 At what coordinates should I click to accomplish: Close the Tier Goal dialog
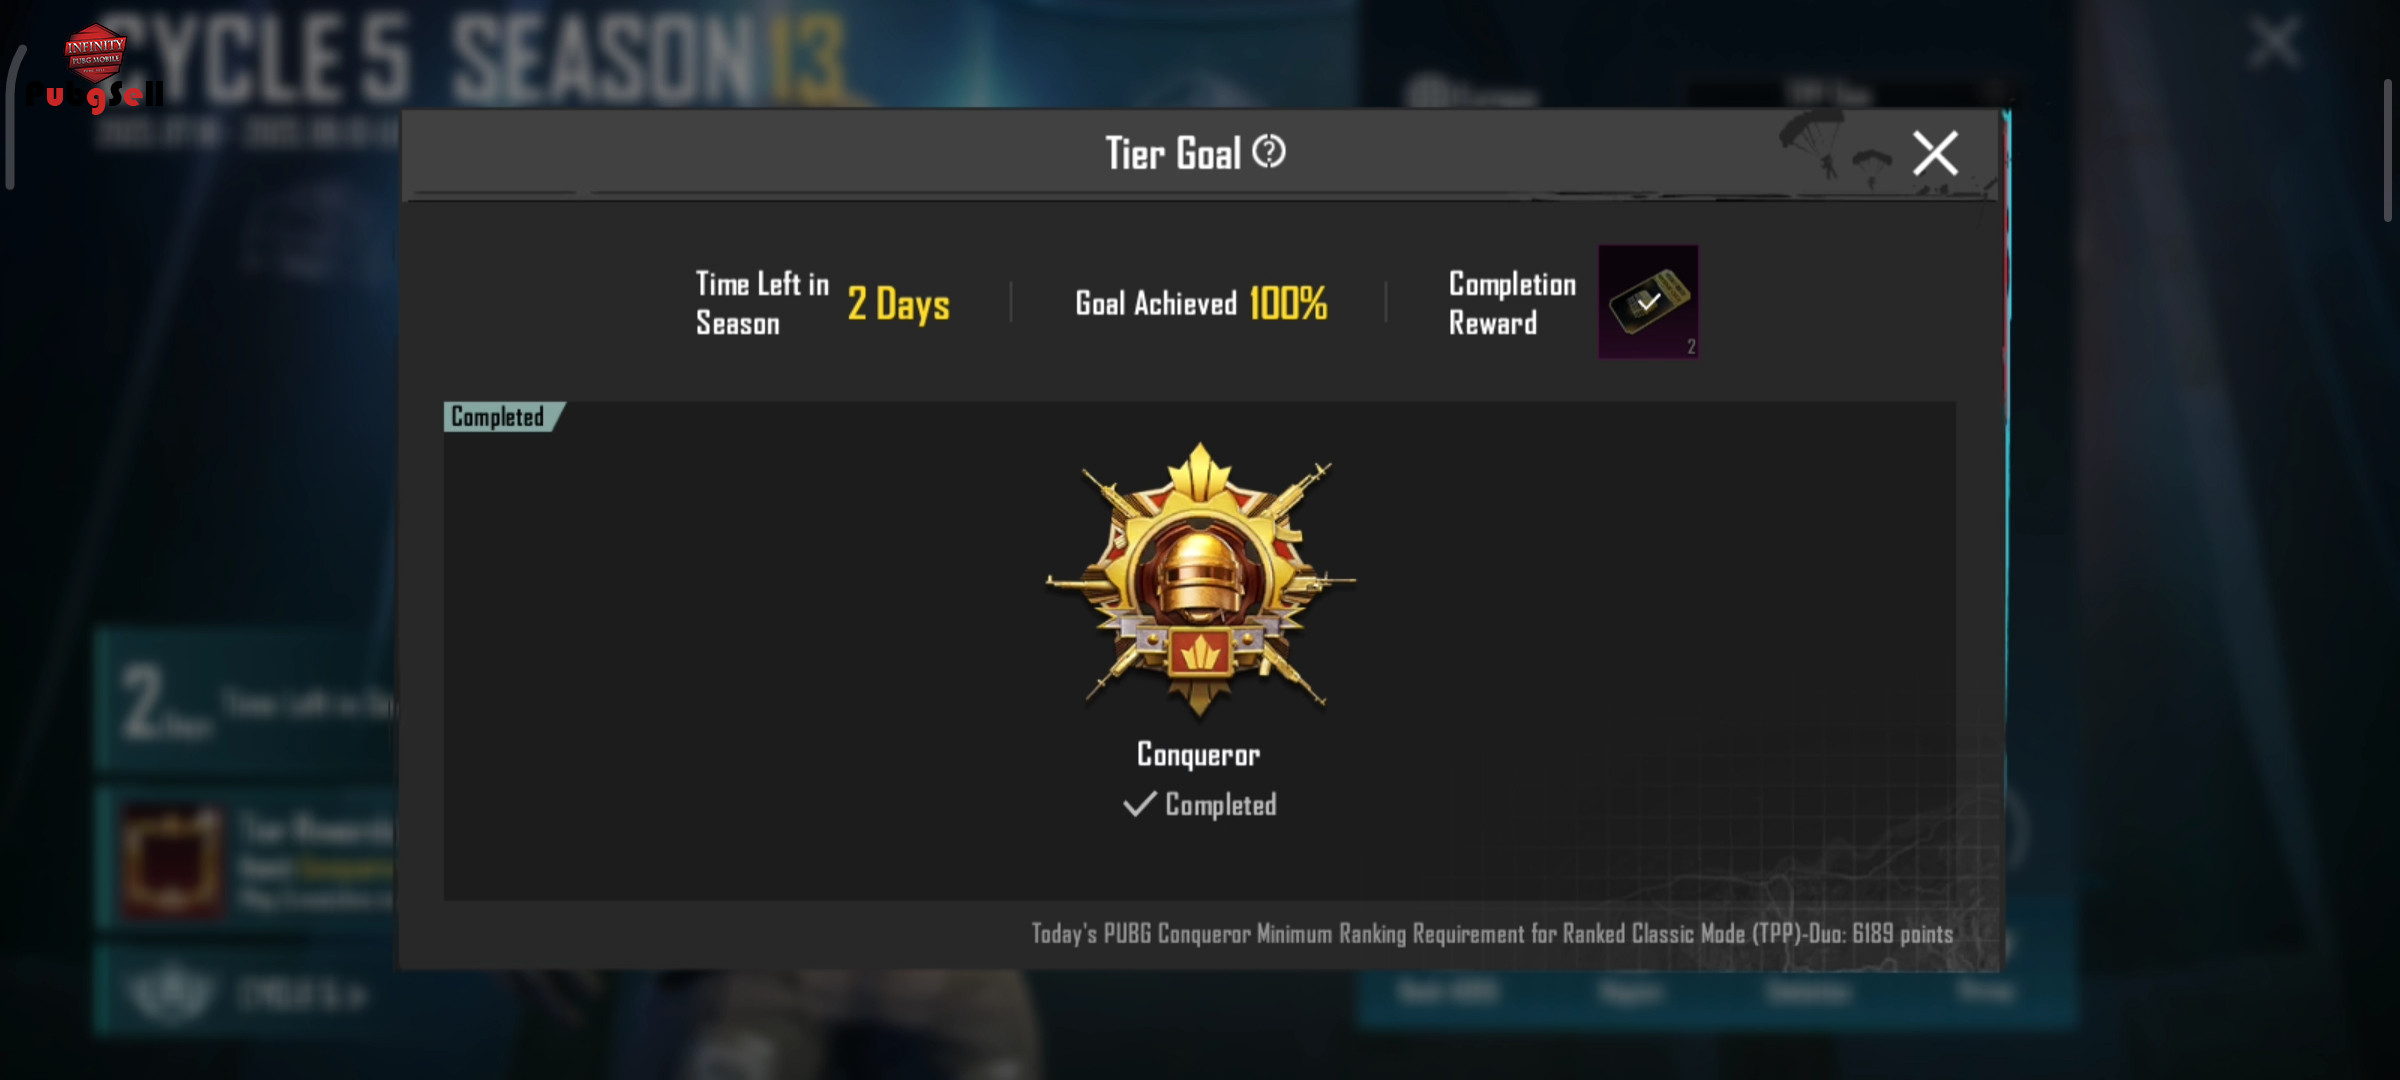click(1935, 153)
